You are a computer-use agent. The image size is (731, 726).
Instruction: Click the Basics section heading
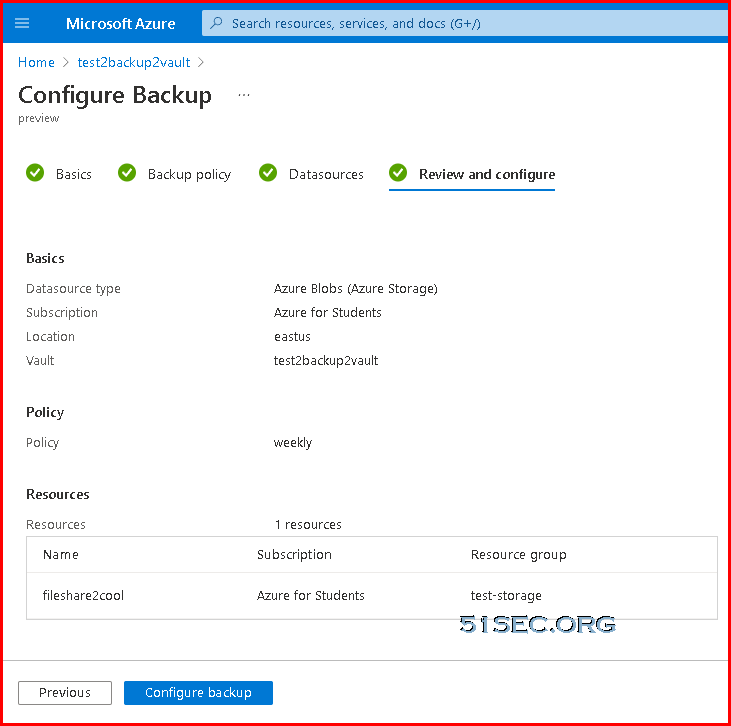(x=45, y=258)
